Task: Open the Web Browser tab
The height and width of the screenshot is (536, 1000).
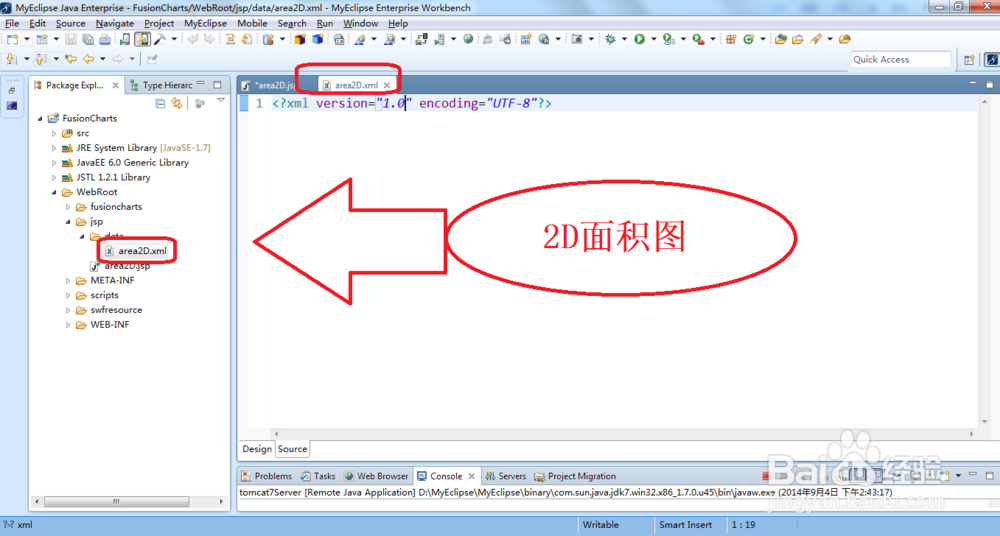Action: coord(376,476)
